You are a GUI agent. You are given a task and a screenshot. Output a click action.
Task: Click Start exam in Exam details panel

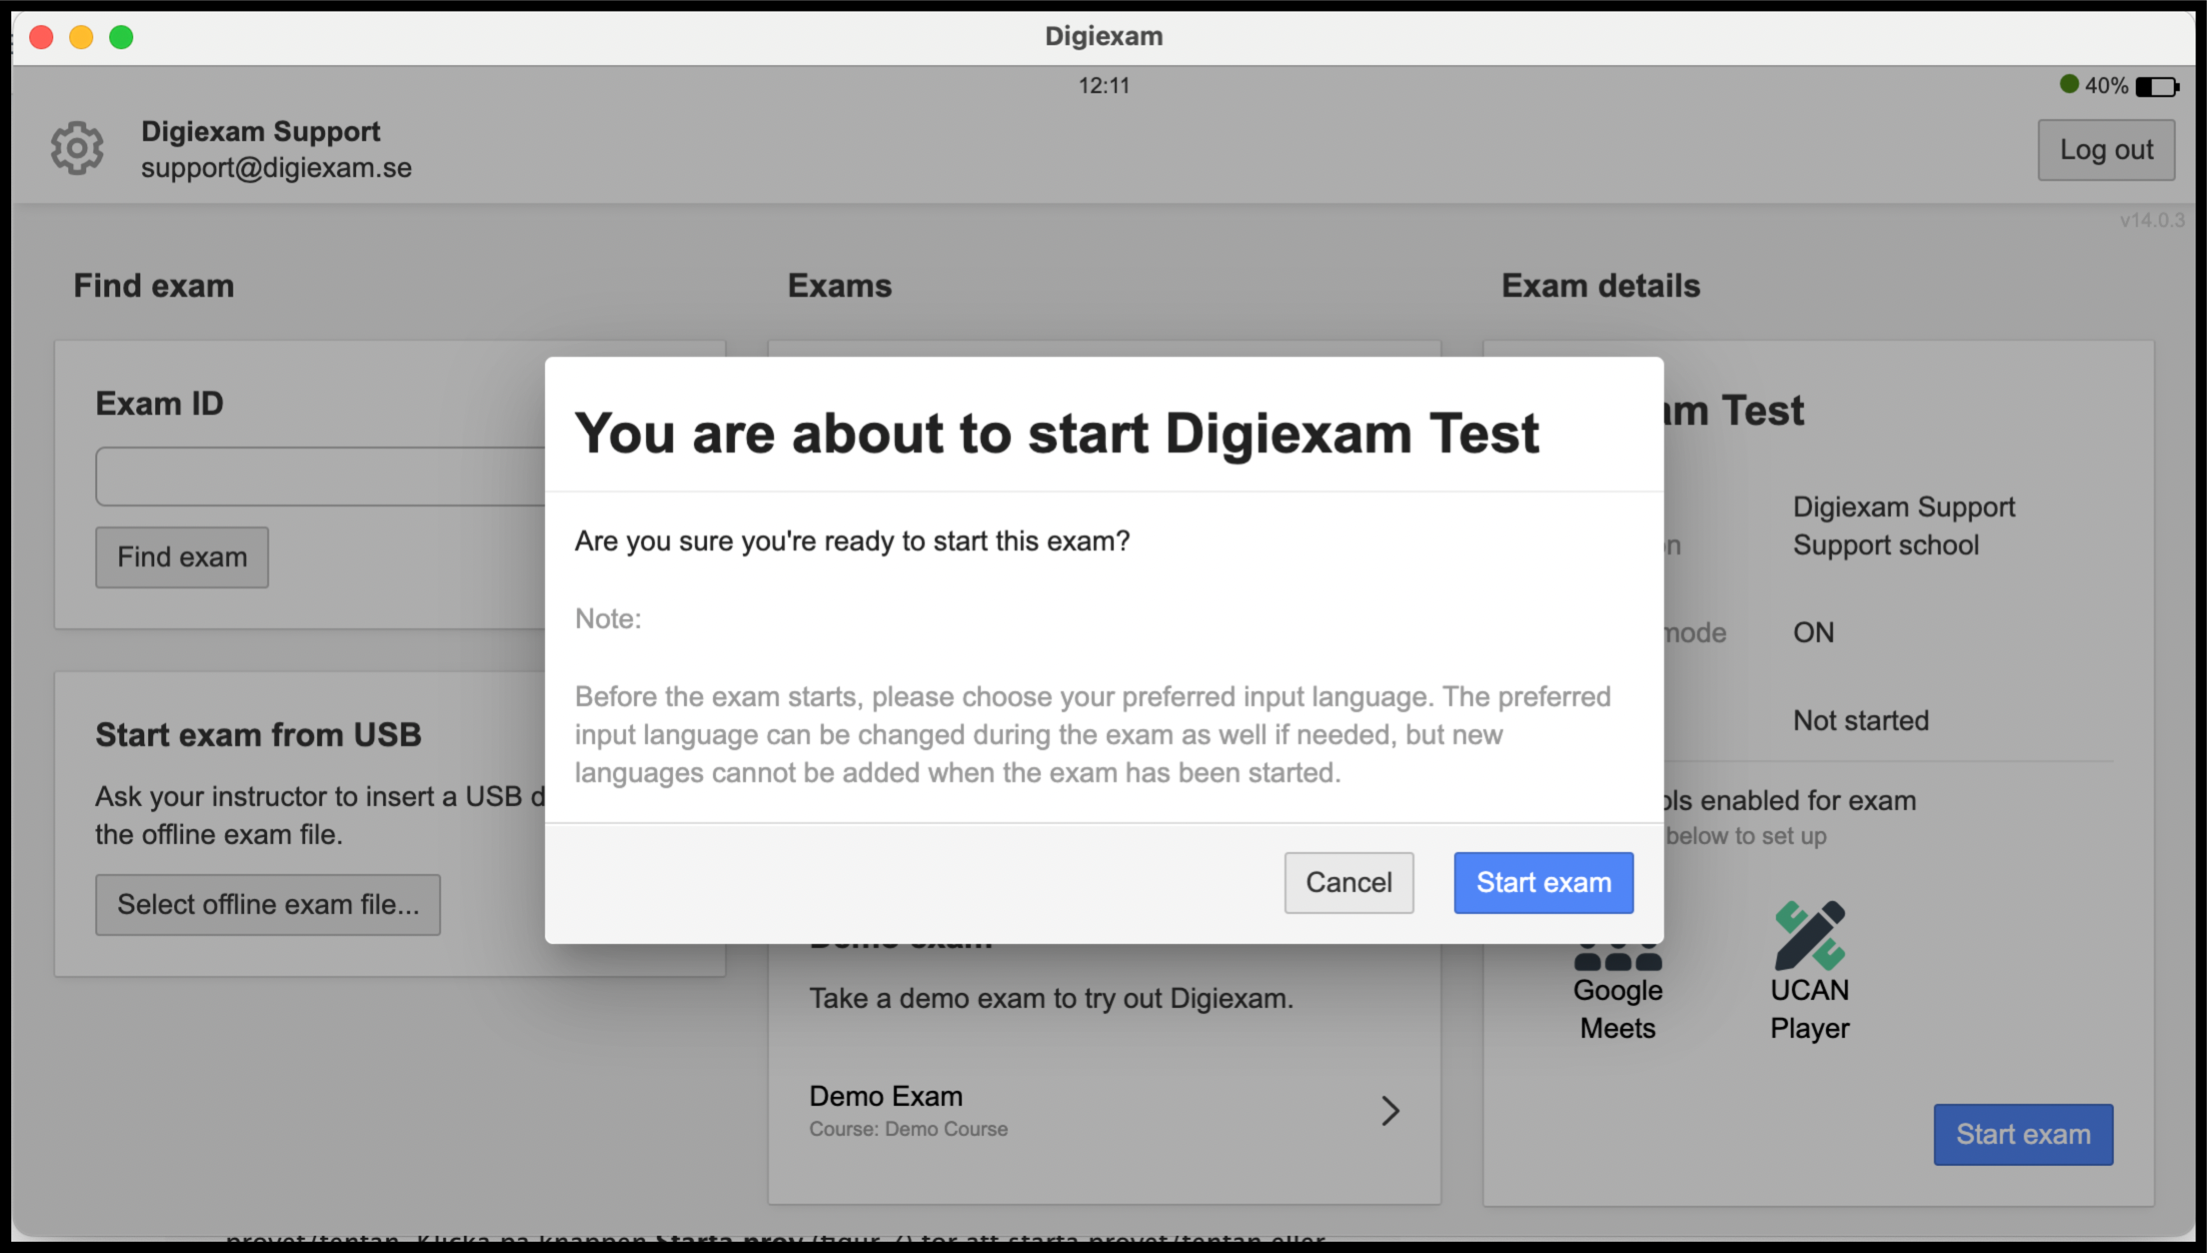coord(2023,1134)
